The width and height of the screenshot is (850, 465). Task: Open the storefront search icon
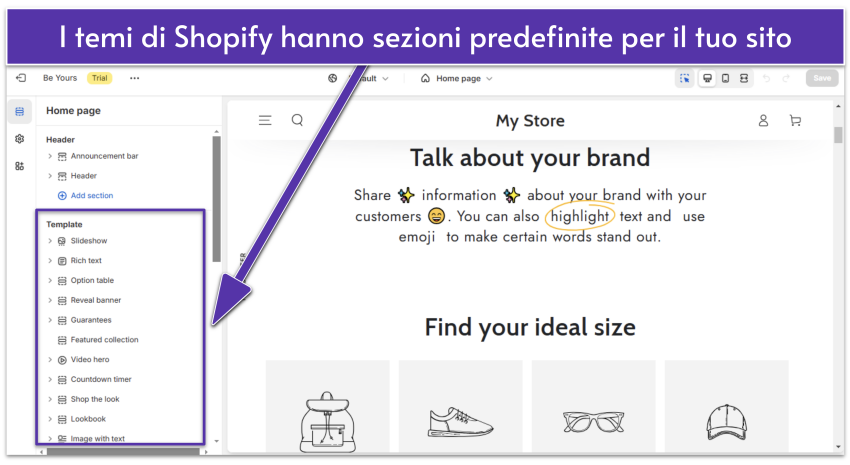tap(297, 121)
